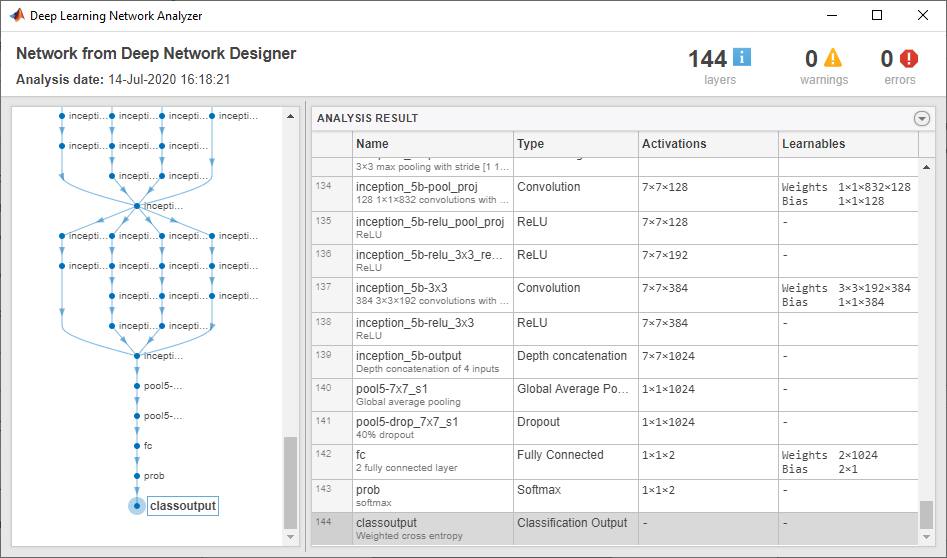Minimize the Network Analyzer window
Image resolution: width=947 pixels, height=558 pixels.
click(x=831, y=15)
